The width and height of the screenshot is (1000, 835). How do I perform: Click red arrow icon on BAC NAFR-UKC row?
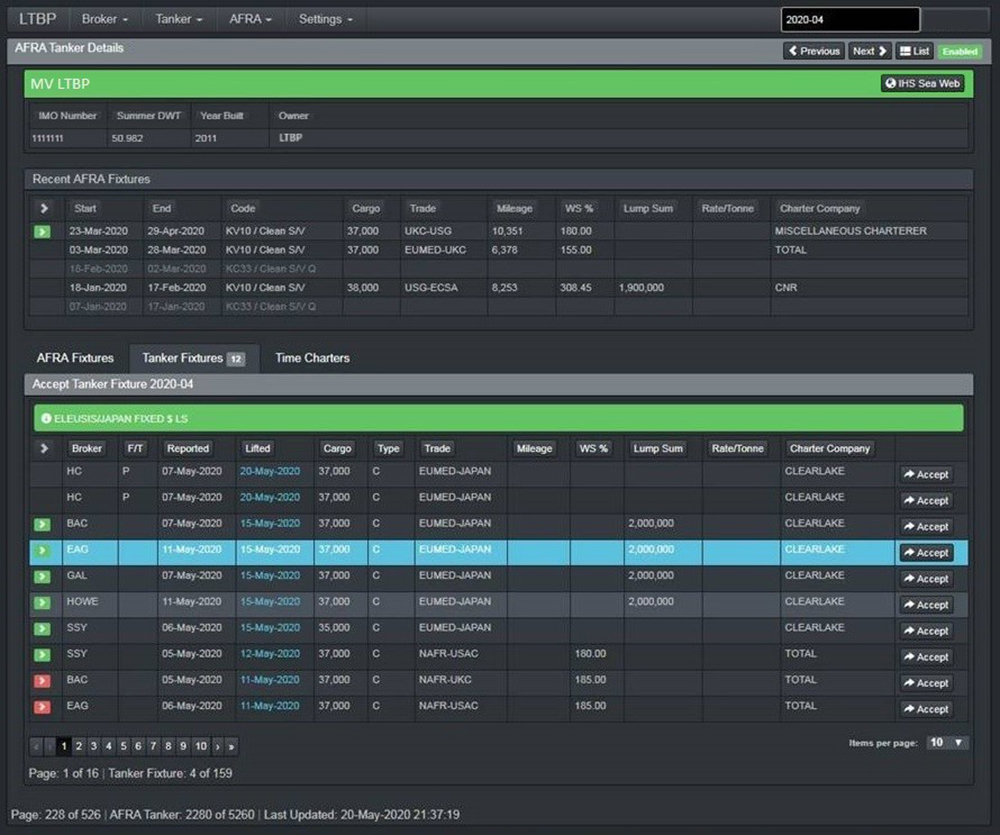tap(43, 680)
